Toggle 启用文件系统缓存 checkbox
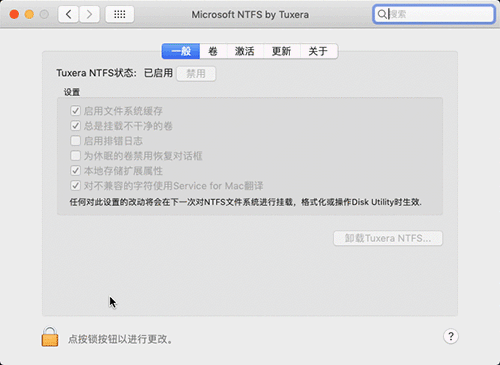This screenshot has width=500, height=365. tap(76, 111)
